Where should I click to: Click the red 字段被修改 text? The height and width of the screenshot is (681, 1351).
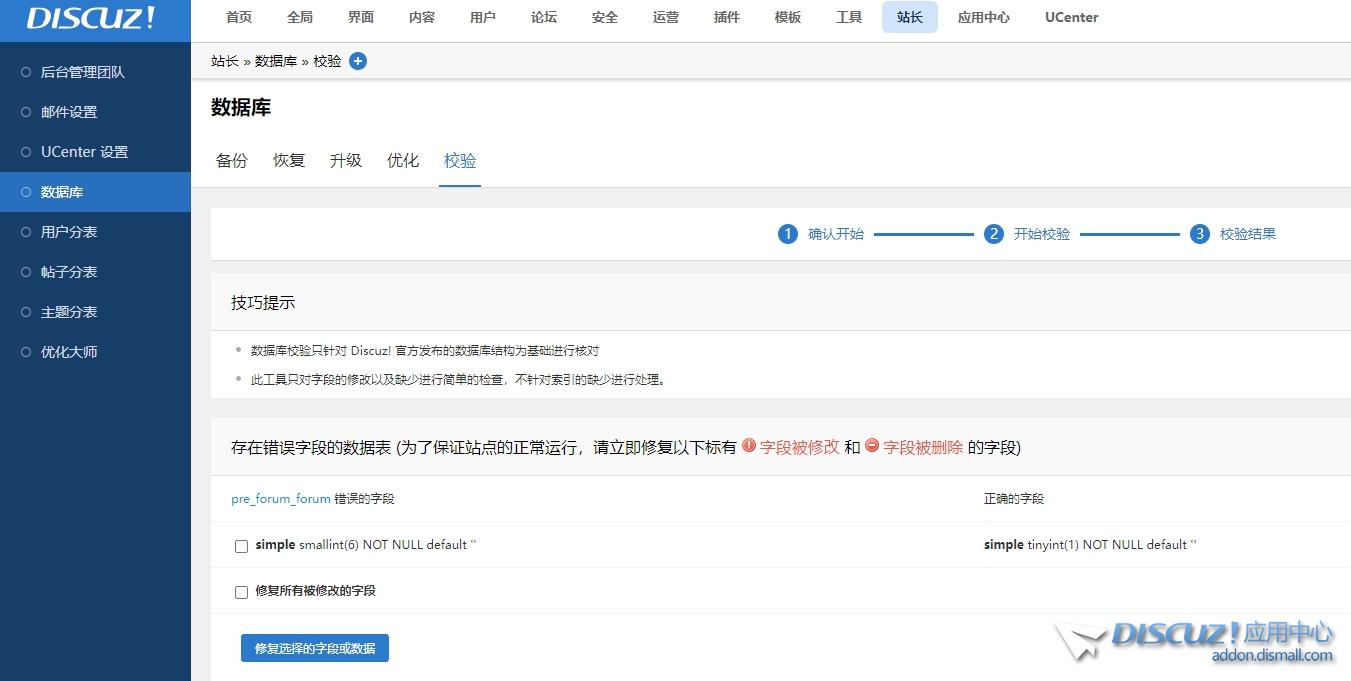tap(800, 447)
